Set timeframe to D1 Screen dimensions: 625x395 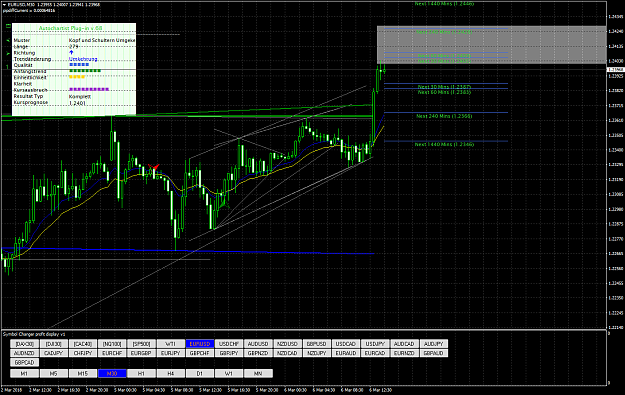click(x=200, y=373)
